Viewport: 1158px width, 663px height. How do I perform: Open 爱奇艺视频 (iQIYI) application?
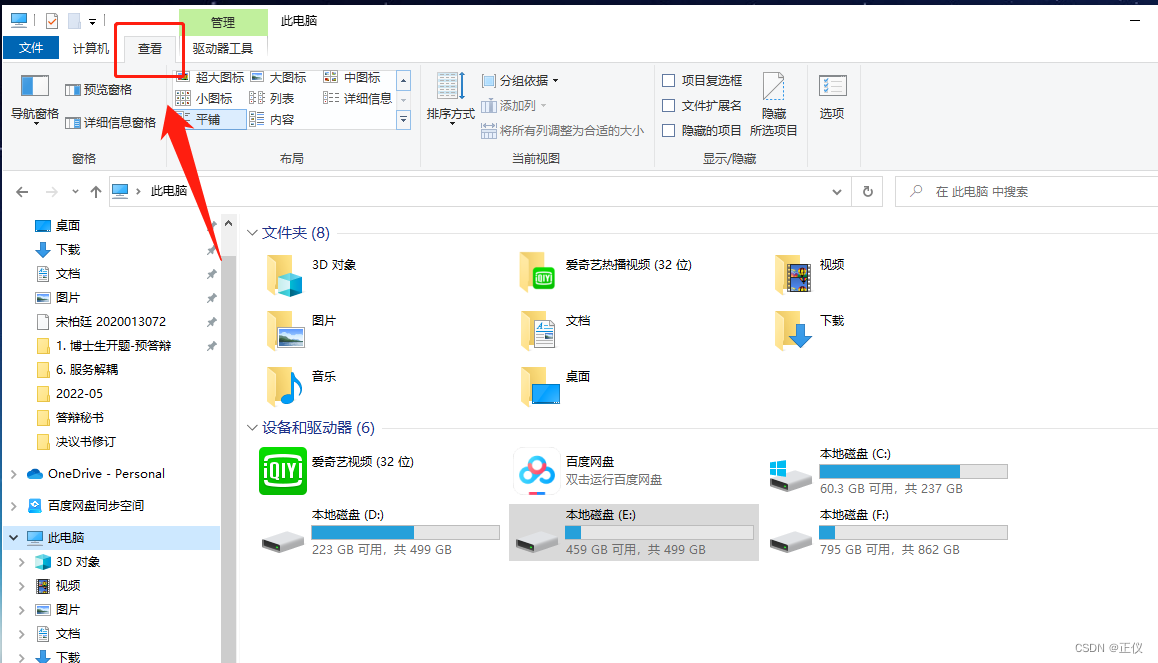[x=283, y=470]
